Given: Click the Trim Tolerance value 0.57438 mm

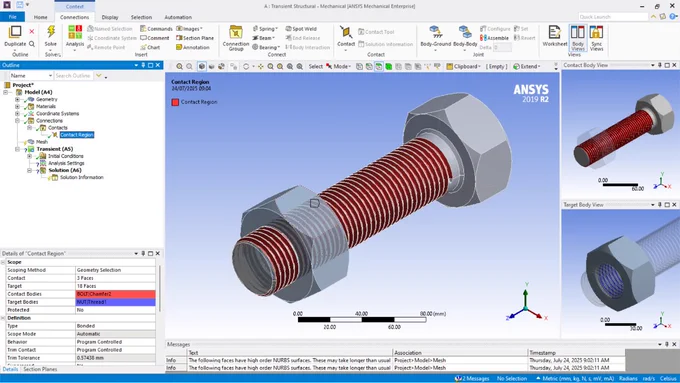Looking at the screenshot, I should 115,358.
